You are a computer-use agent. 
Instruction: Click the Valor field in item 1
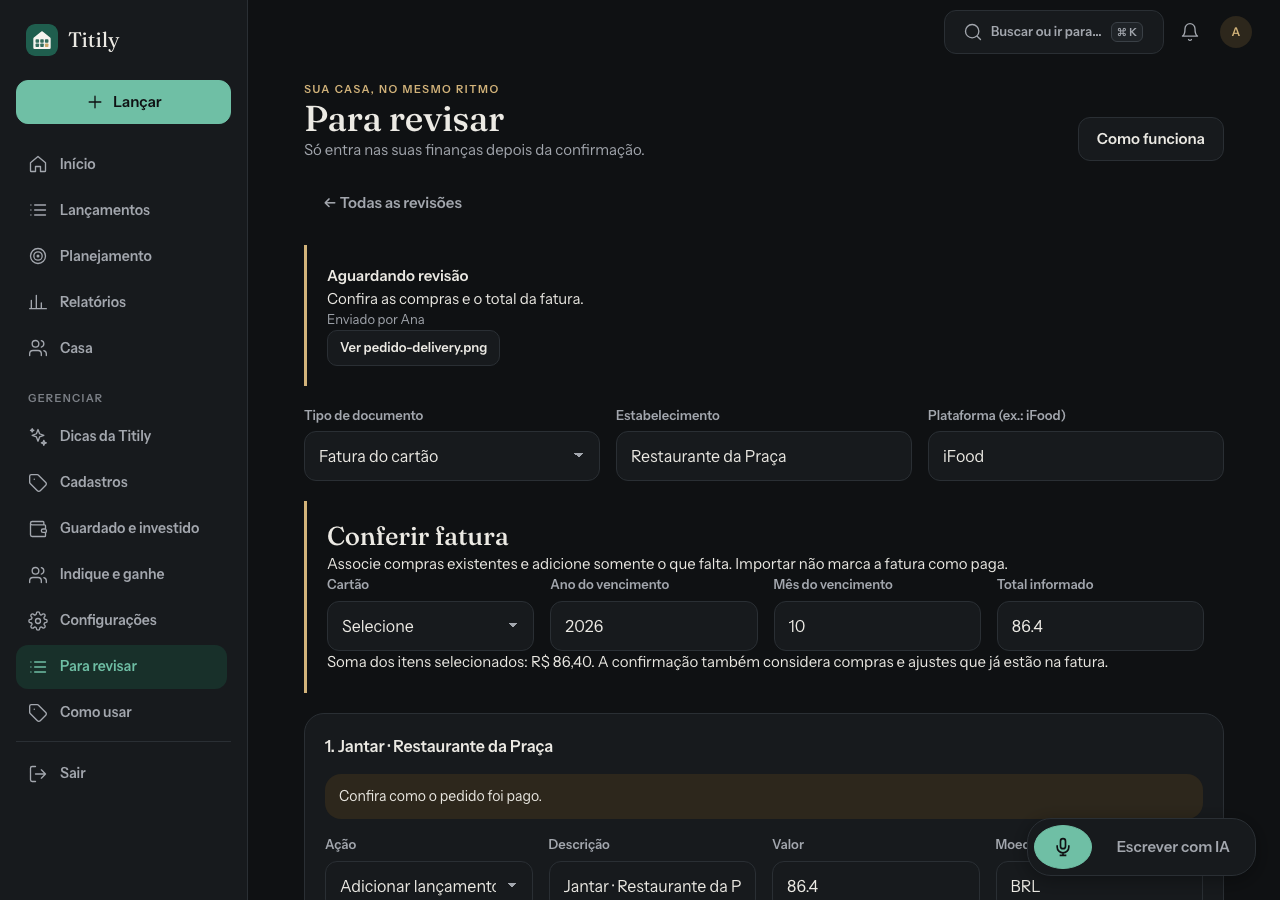876,881
